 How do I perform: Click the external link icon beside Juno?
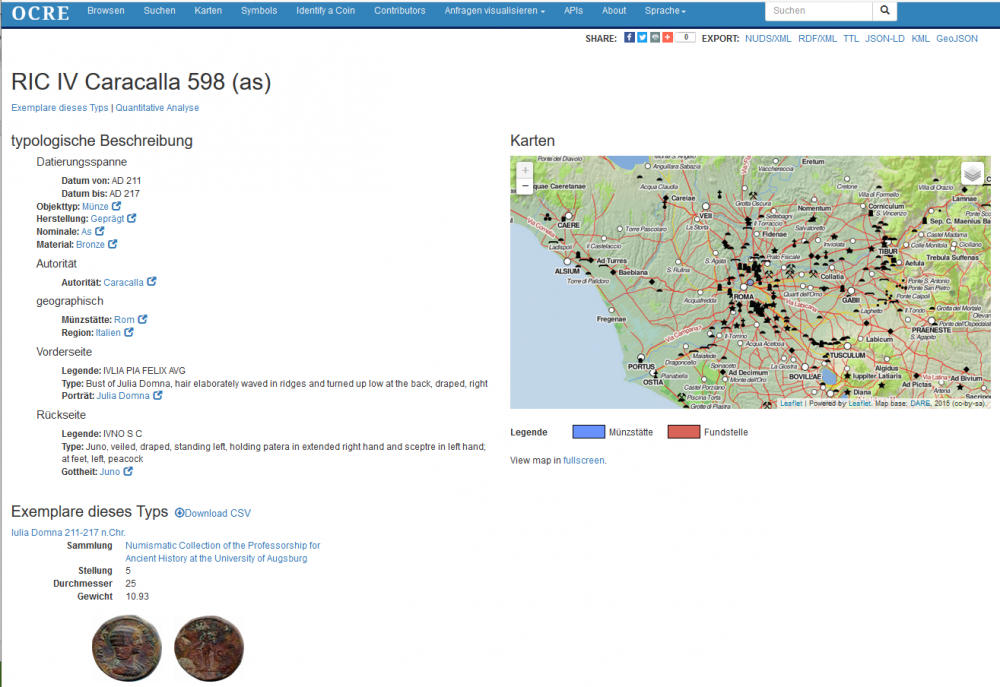129,471
